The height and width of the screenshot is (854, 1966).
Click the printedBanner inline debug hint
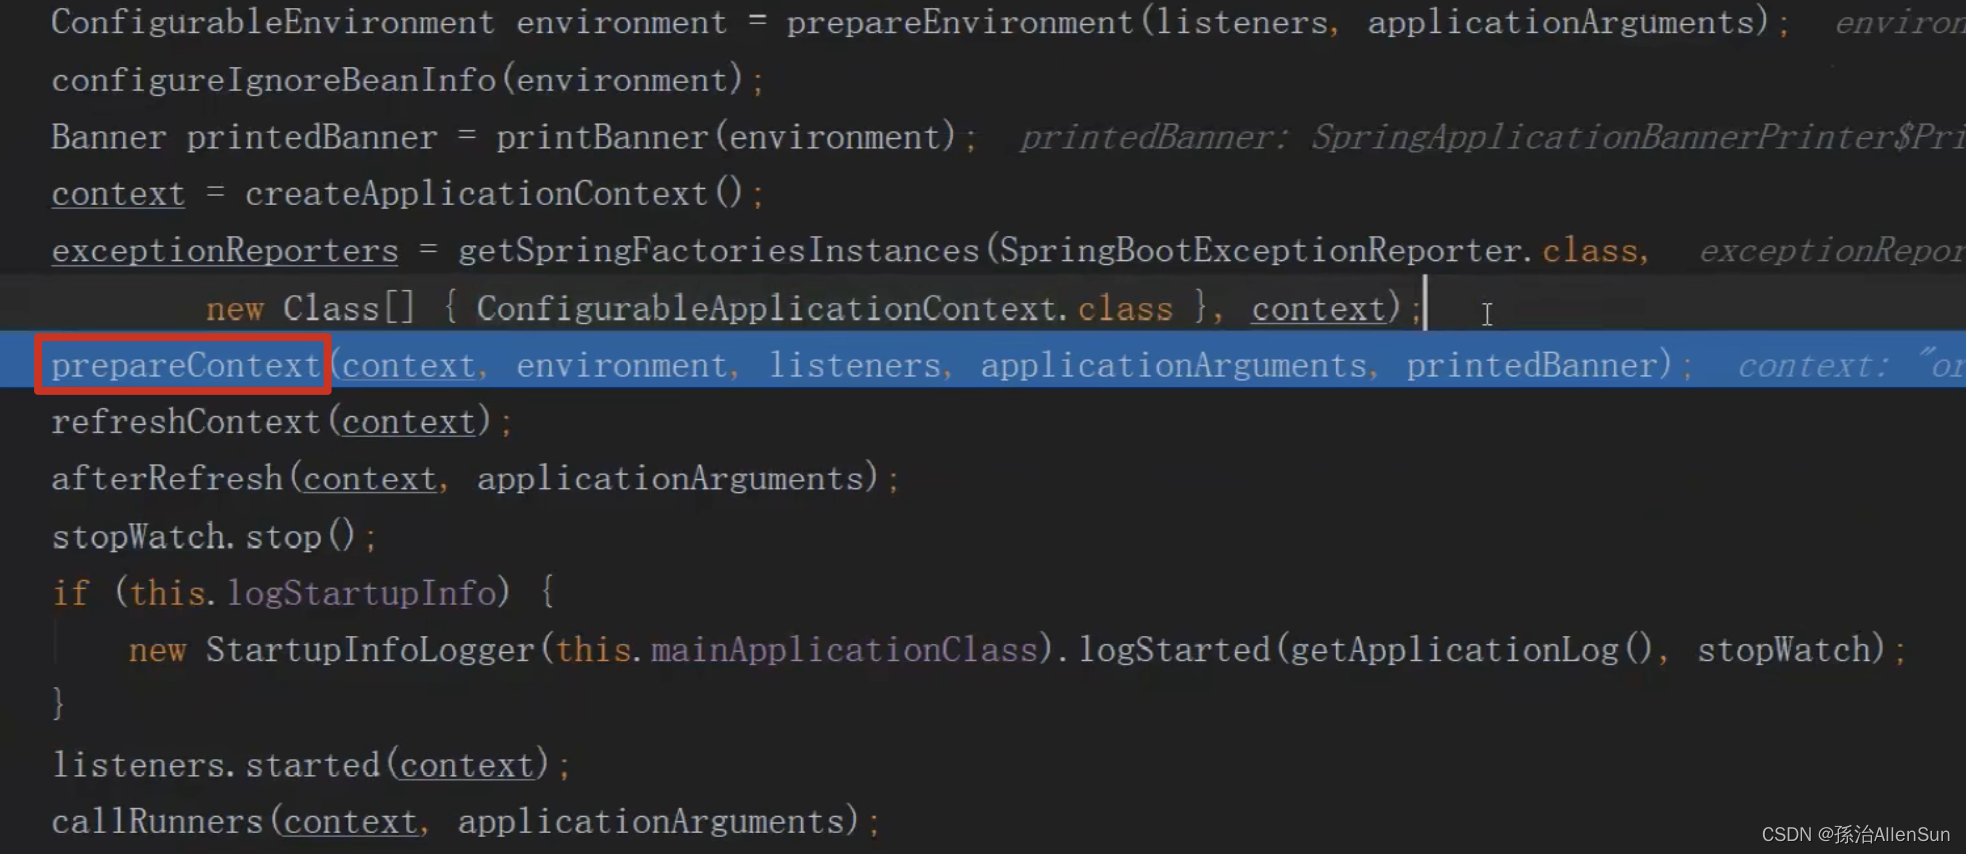tap(1492, 137)
